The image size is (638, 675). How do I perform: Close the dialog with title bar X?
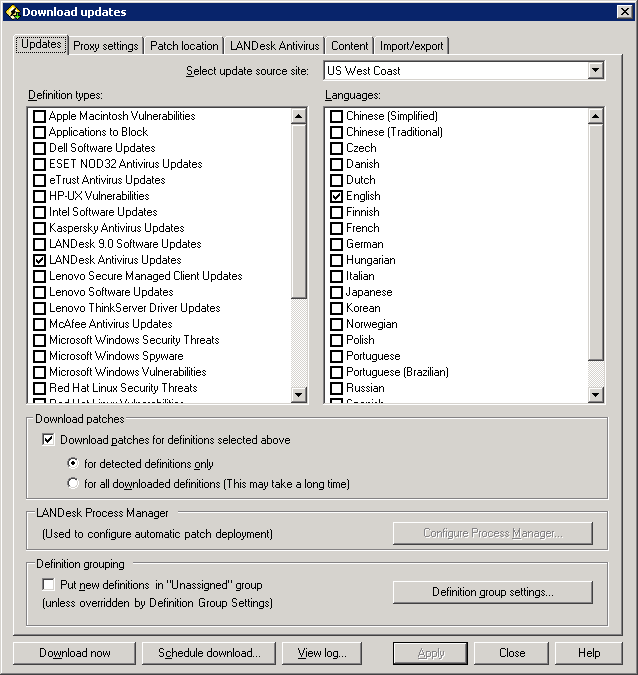624,12
